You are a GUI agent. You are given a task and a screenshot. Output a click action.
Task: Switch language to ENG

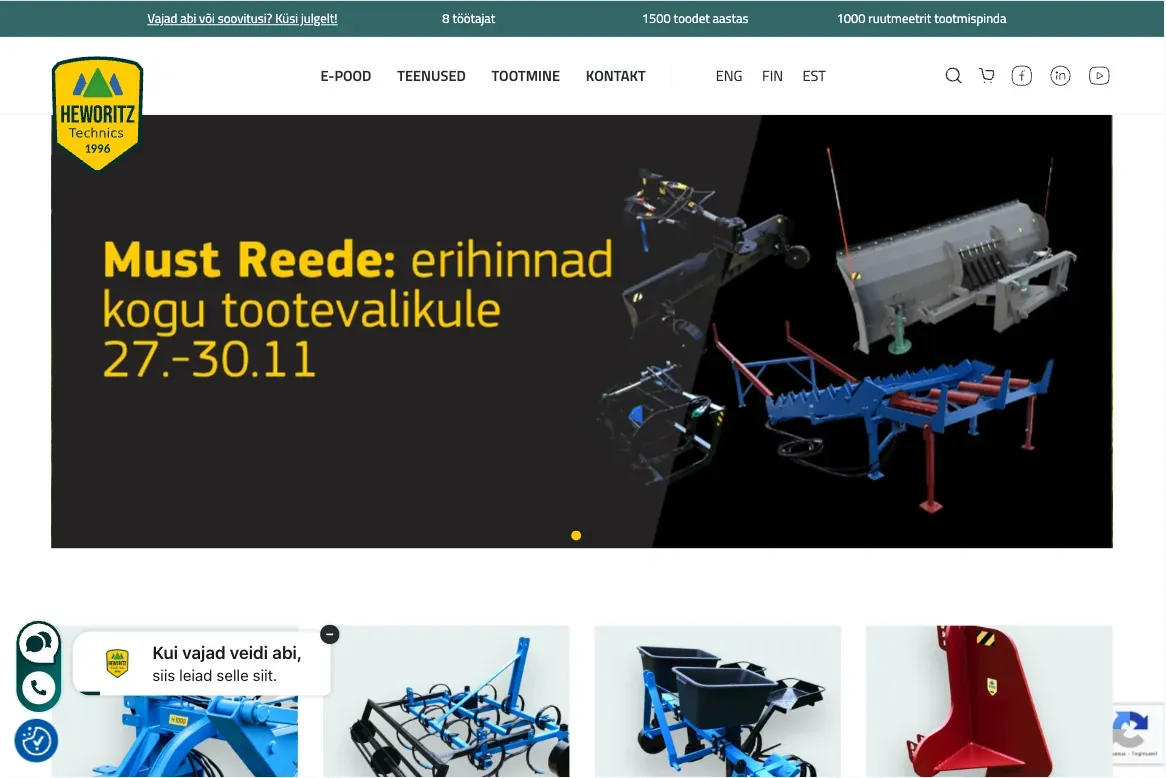point(729,76)
